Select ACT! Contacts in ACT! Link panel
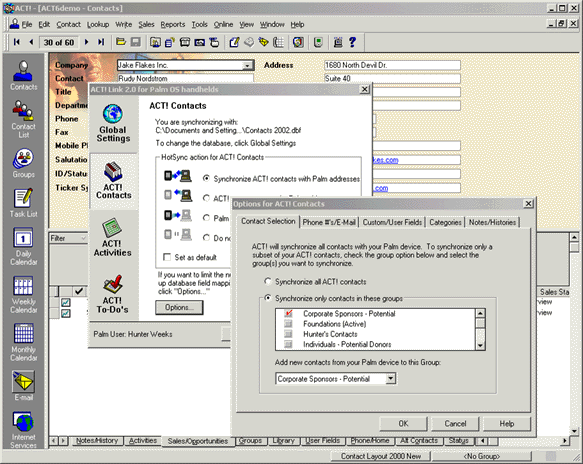 pos(113,181)
